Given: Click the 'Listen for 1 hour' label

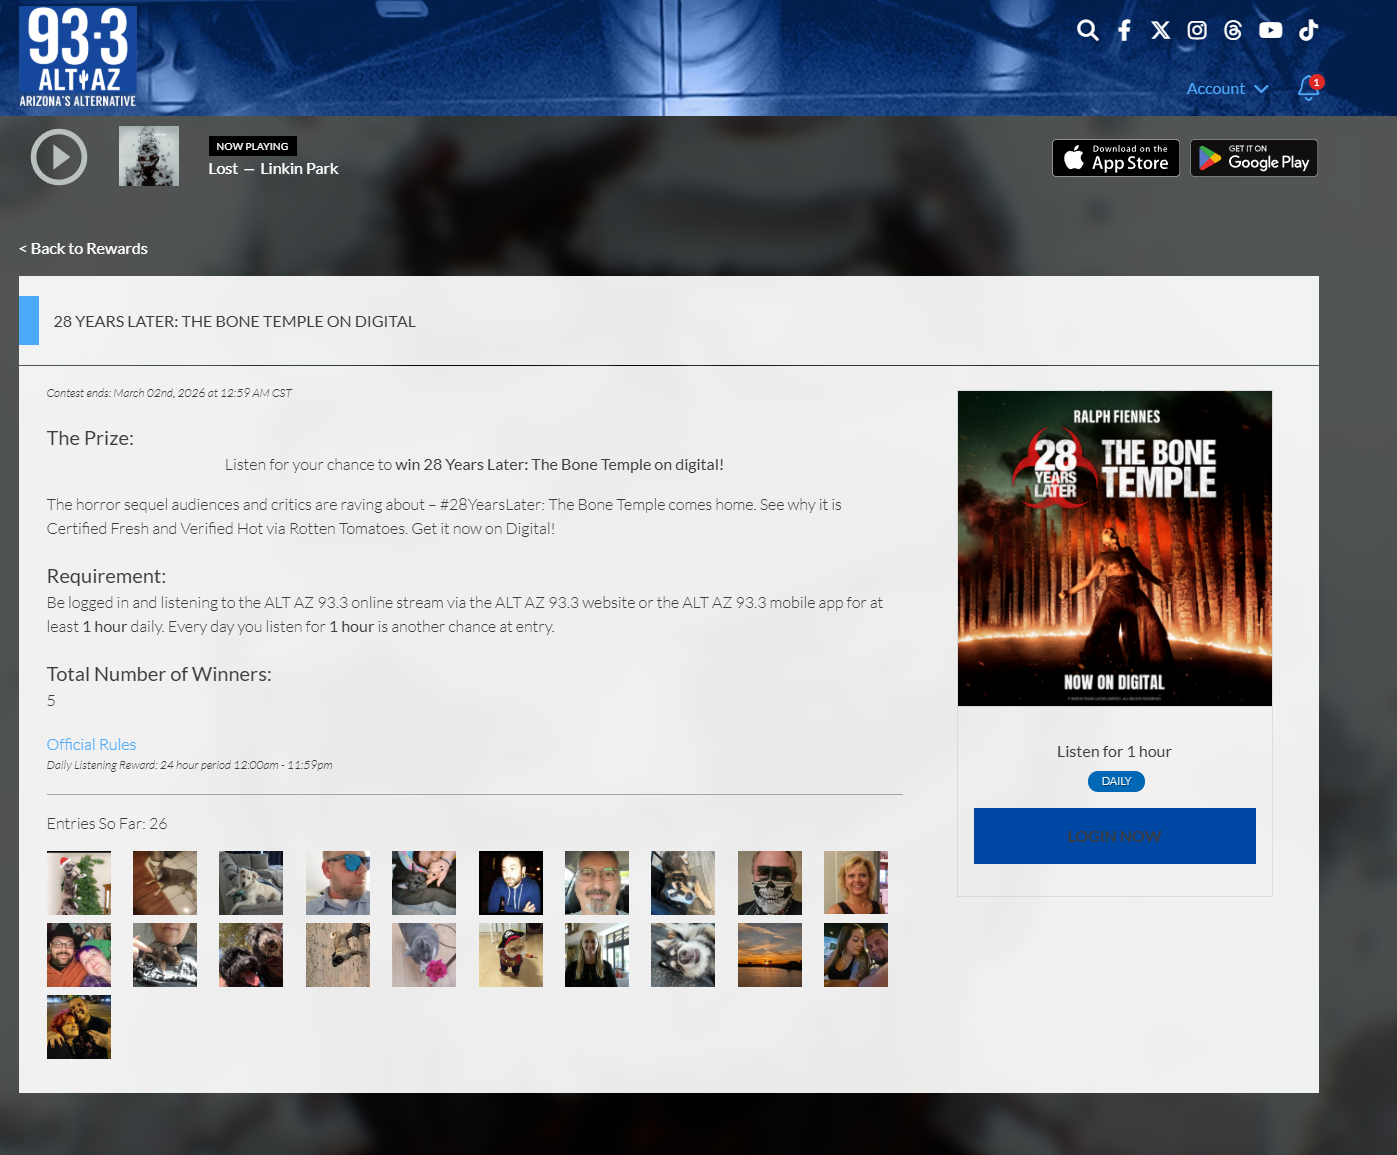Looking at the screenshot, I should click(x=1114, y=752).
